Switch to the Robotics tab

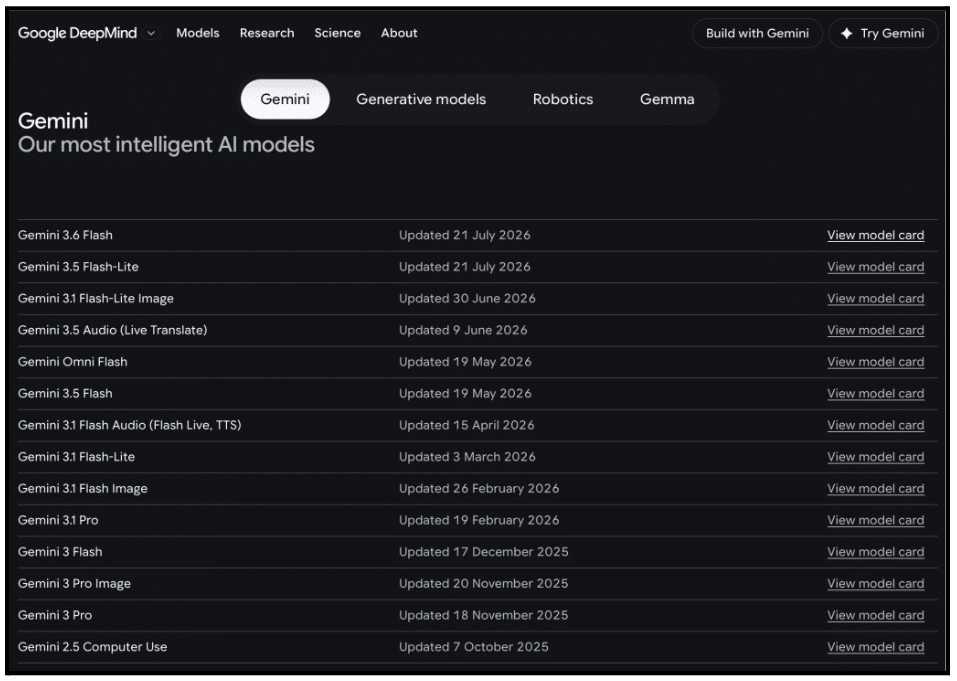coord(563,99)
